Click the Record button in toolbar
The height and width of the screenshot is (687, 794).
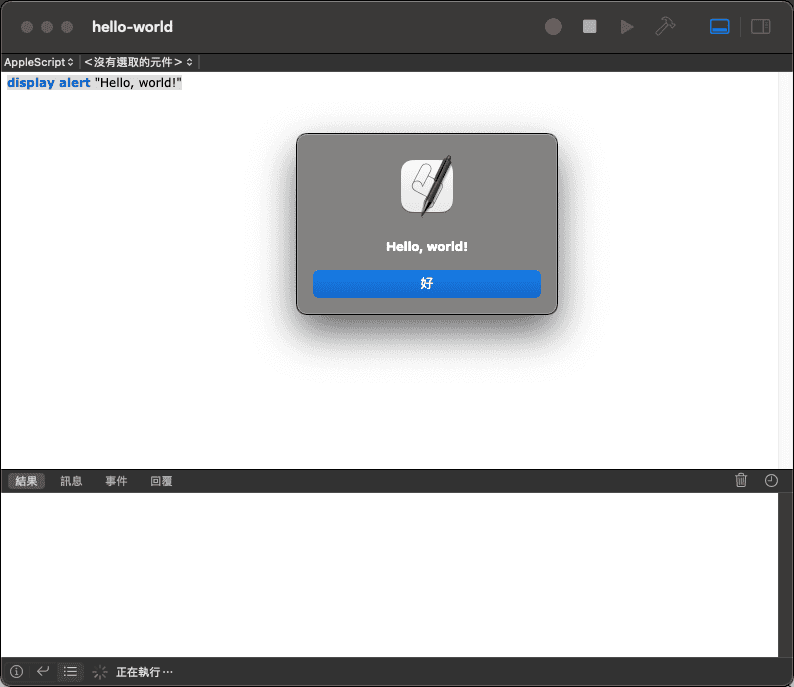click(x=553, y=27)
